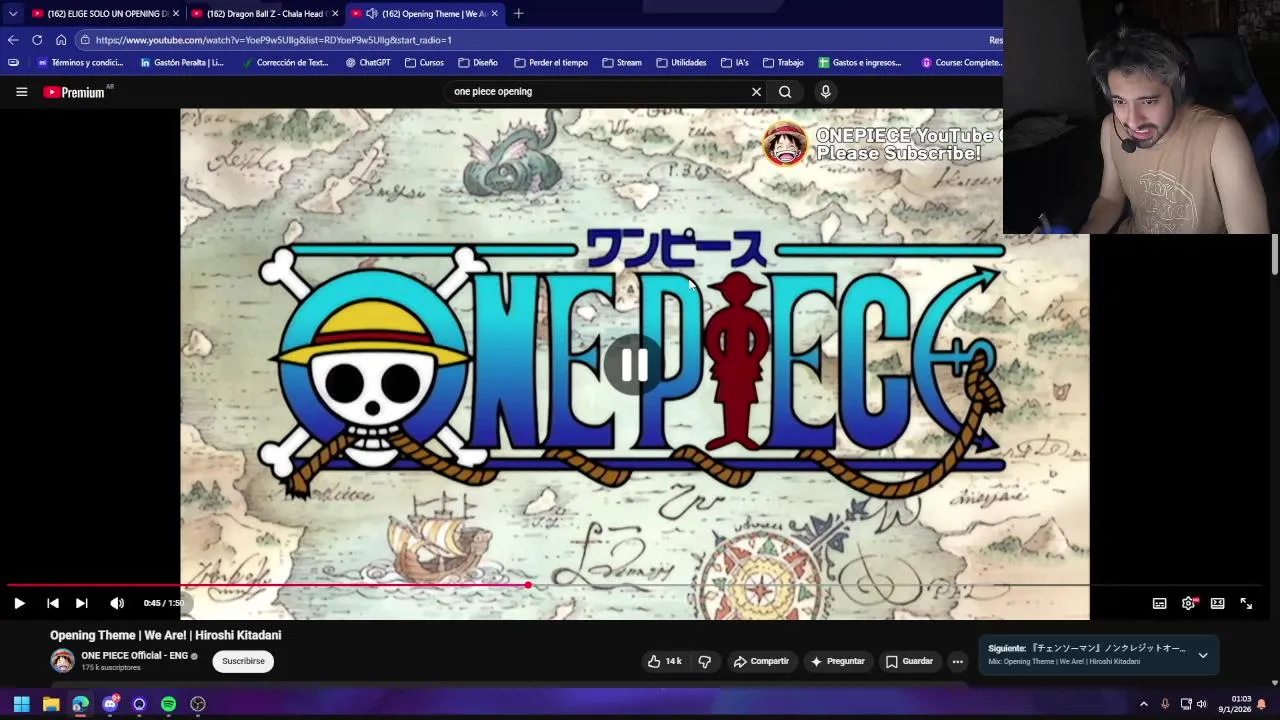This screenshot has height=720, width=1280.
Task: Open the Gastón Peralta LinkedIn bookmark
Action: pyautogui.click(x=182, y=63)
